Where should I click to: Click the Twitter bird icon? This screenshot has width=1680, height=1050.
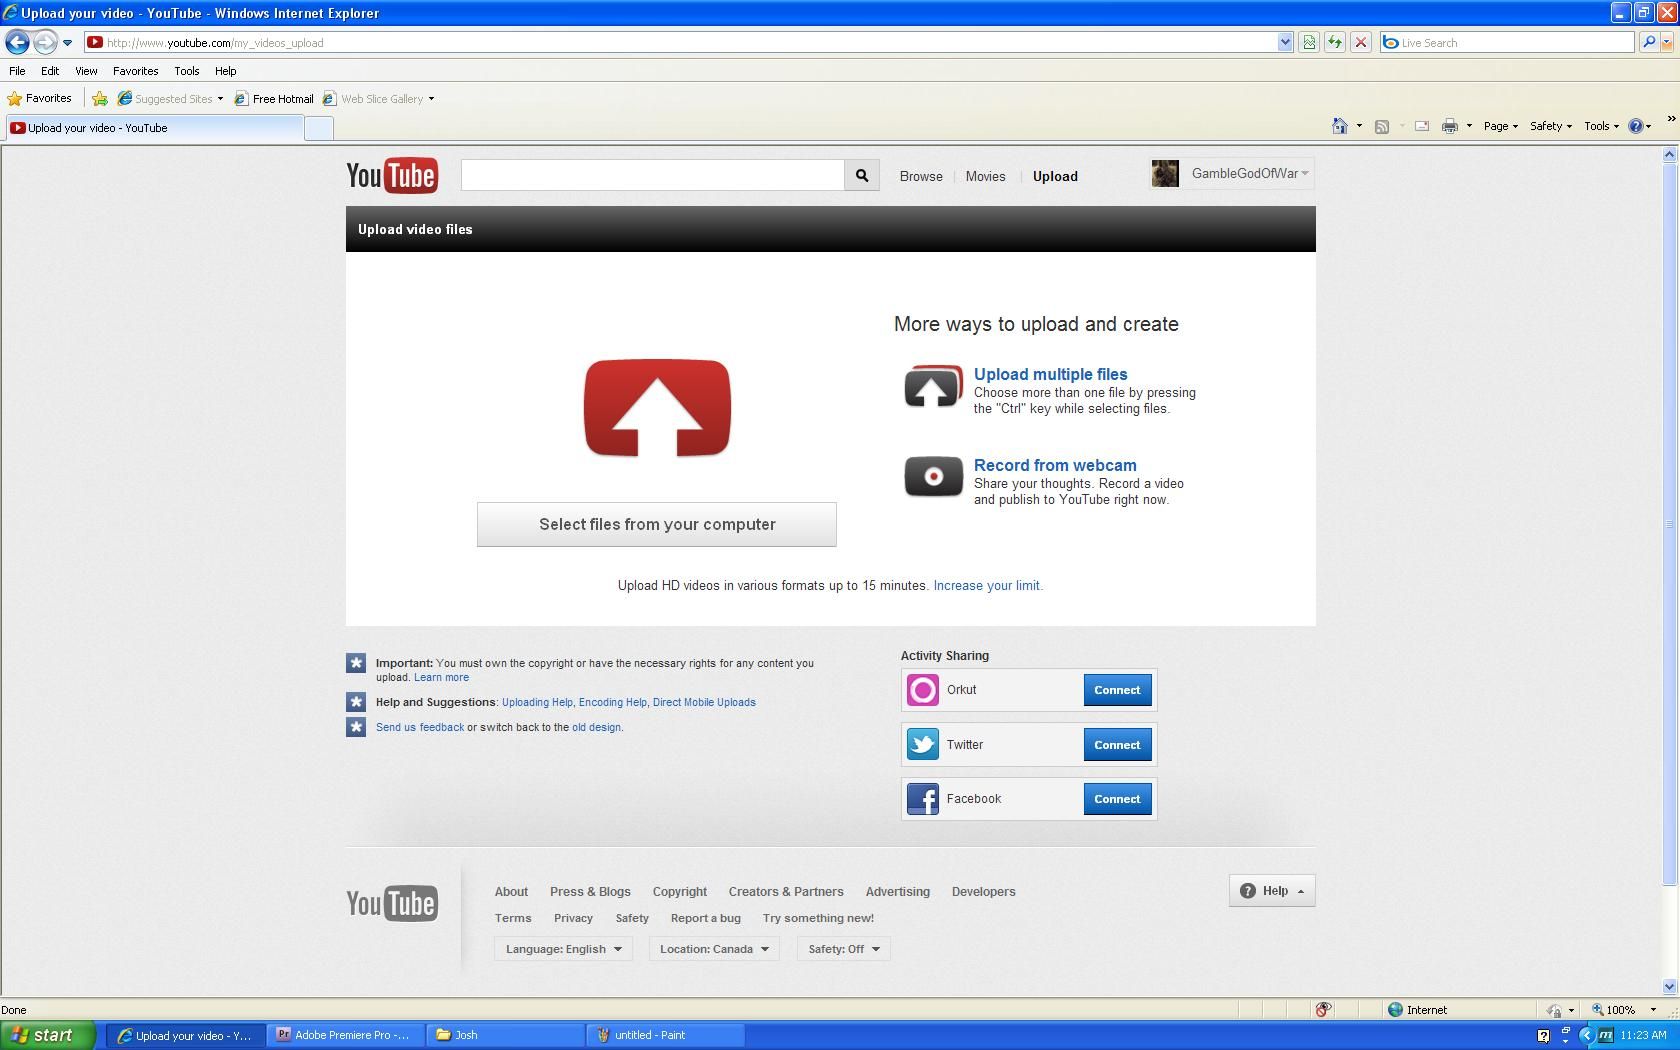coord(921,744)
